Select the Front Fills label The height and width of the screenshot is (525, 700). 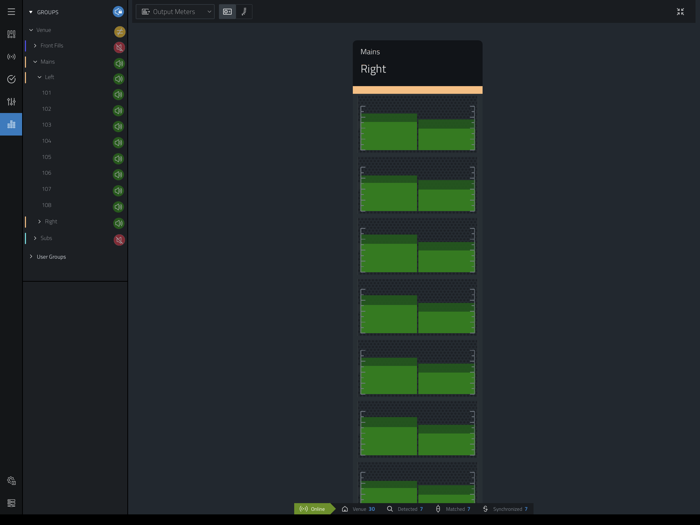point(52,46)
